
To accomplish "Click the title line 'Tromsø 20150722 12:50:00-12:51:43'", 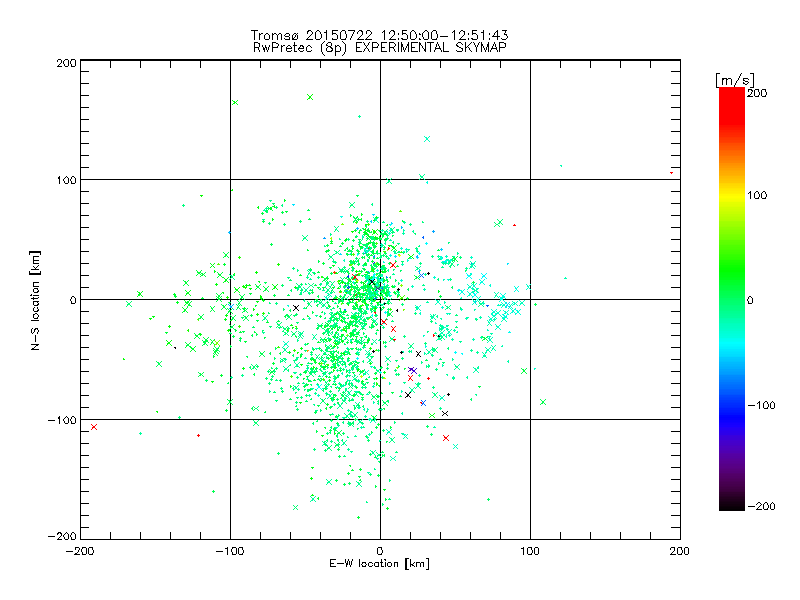I will click(379, 35).
